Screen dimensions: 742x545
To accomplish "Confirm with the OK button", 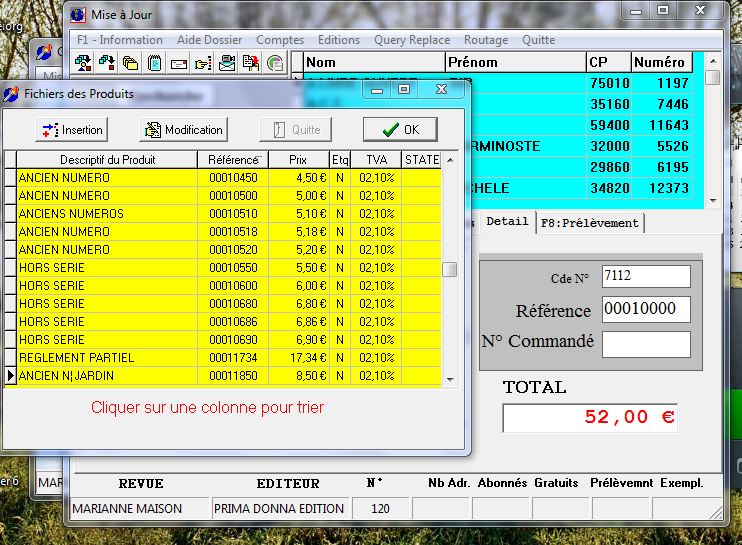I will click(x=399, y=129).
